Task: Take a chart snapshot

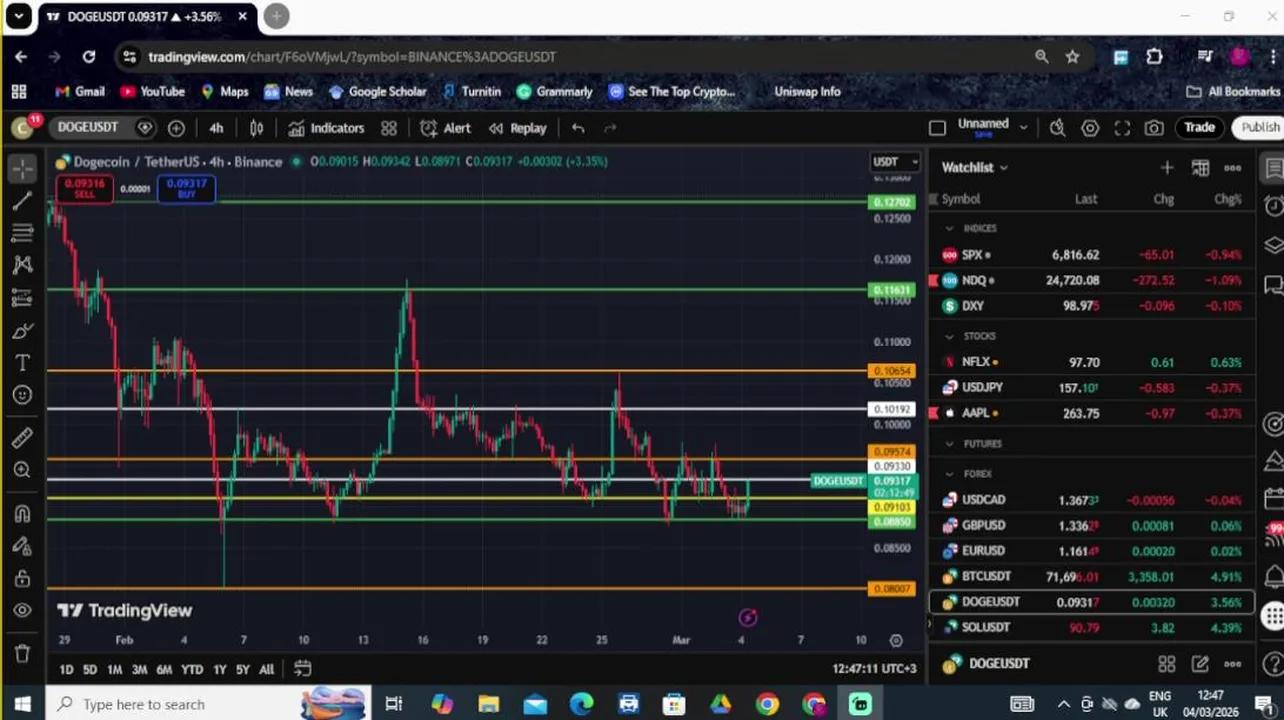Action: click(1154, 128)
